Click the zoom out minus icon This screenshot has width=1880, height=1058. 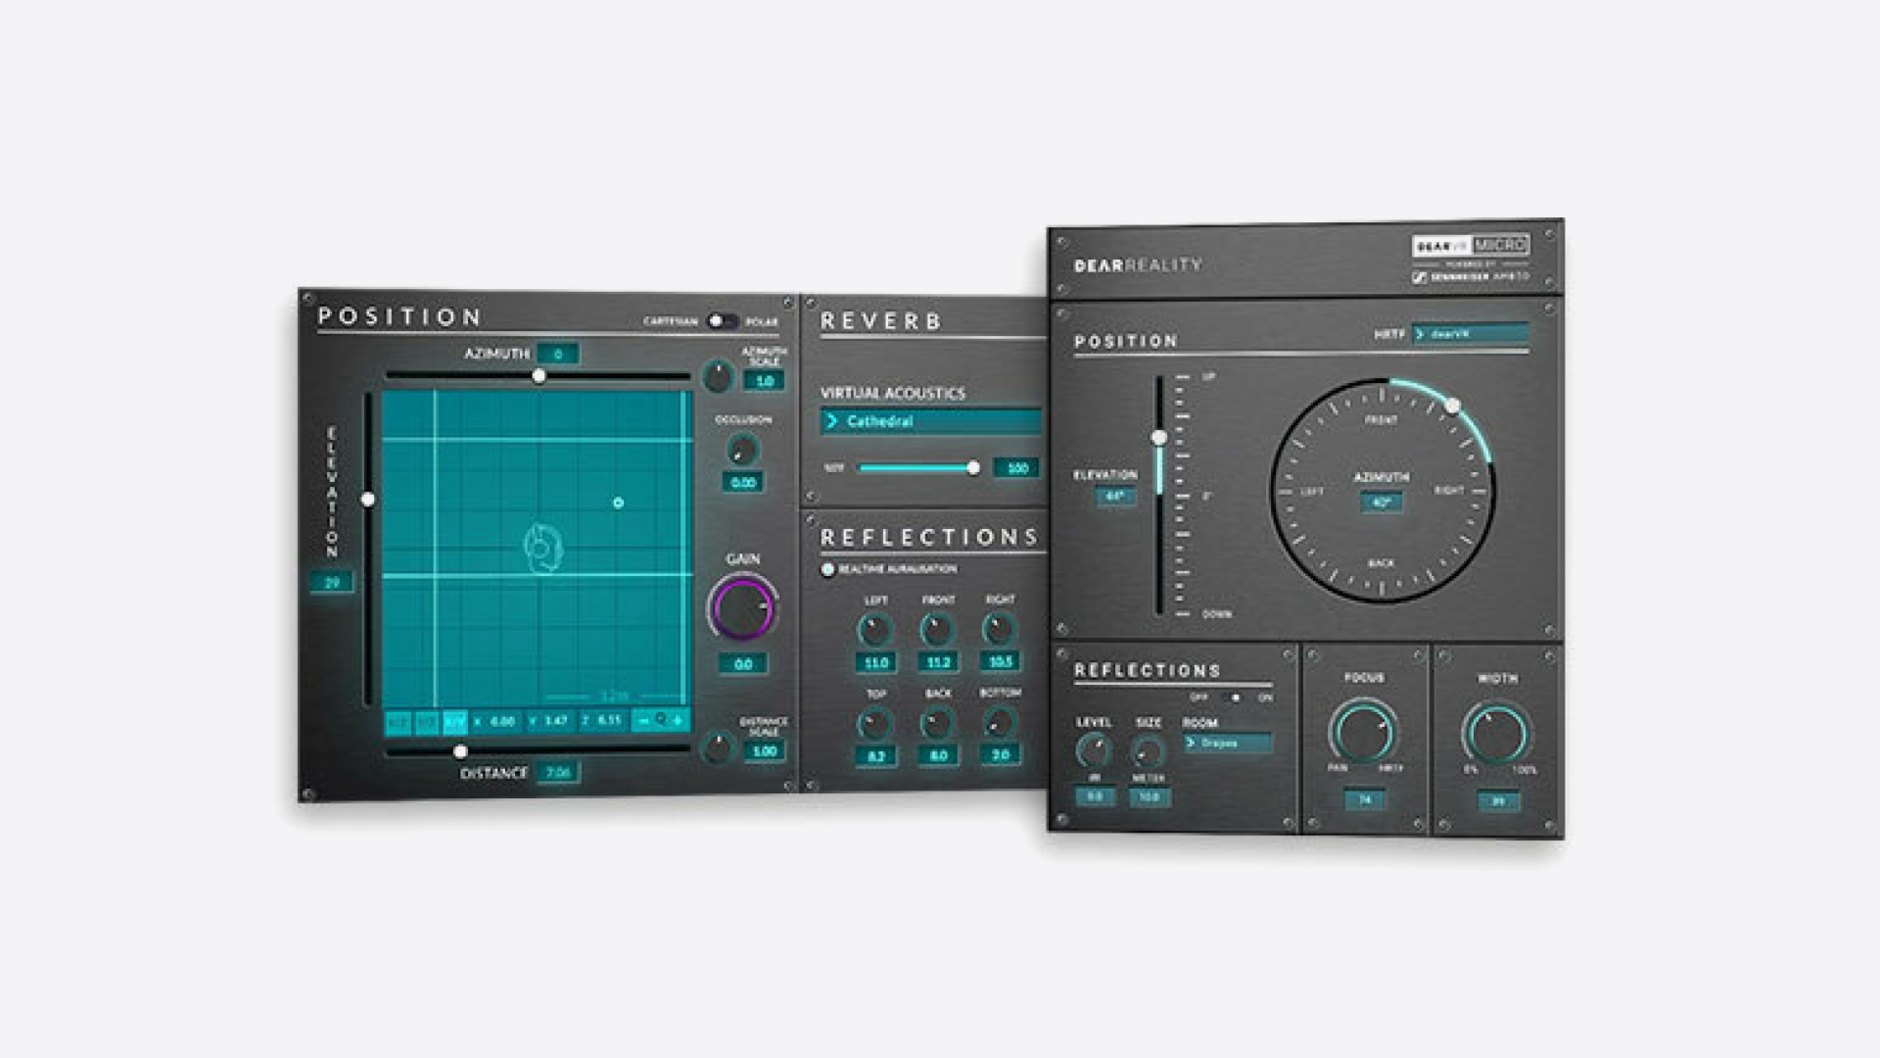tap(643, 720)
